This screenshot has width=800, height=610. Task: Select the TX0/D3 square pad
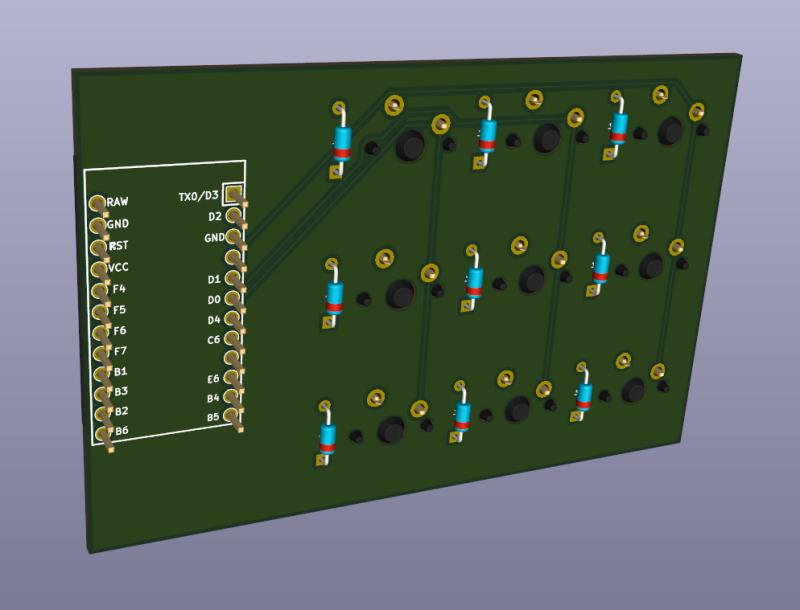coord(233,193)
